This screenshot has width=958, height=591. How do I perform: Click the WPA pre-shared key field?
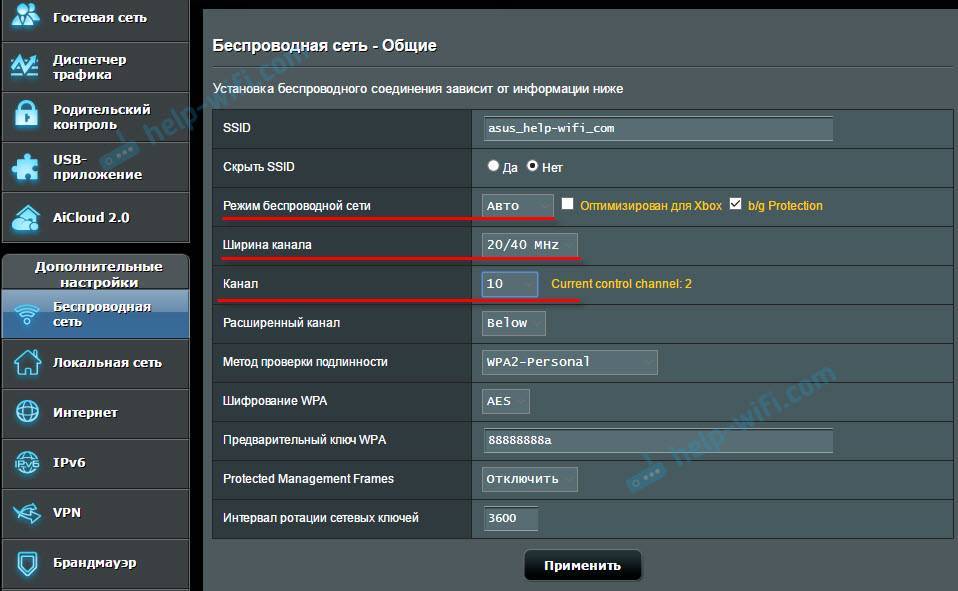click(x=657, y=441)
